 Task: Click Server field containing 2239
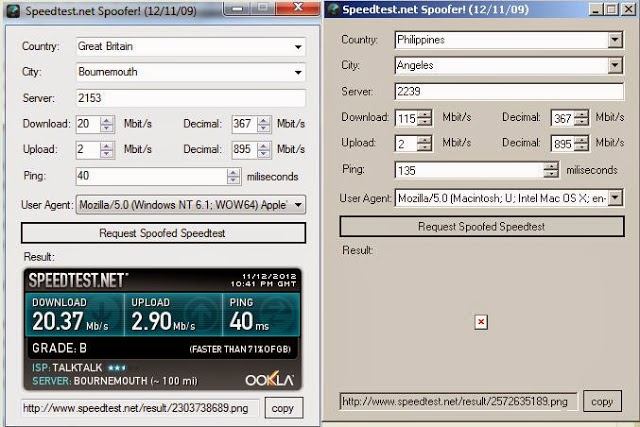[509, 91]
